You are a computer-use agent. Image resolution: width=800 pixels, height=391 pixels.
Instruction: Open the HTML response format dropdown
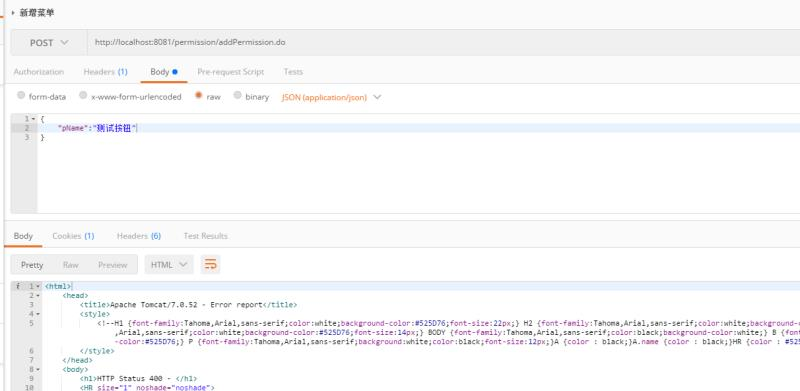(169, 264)
